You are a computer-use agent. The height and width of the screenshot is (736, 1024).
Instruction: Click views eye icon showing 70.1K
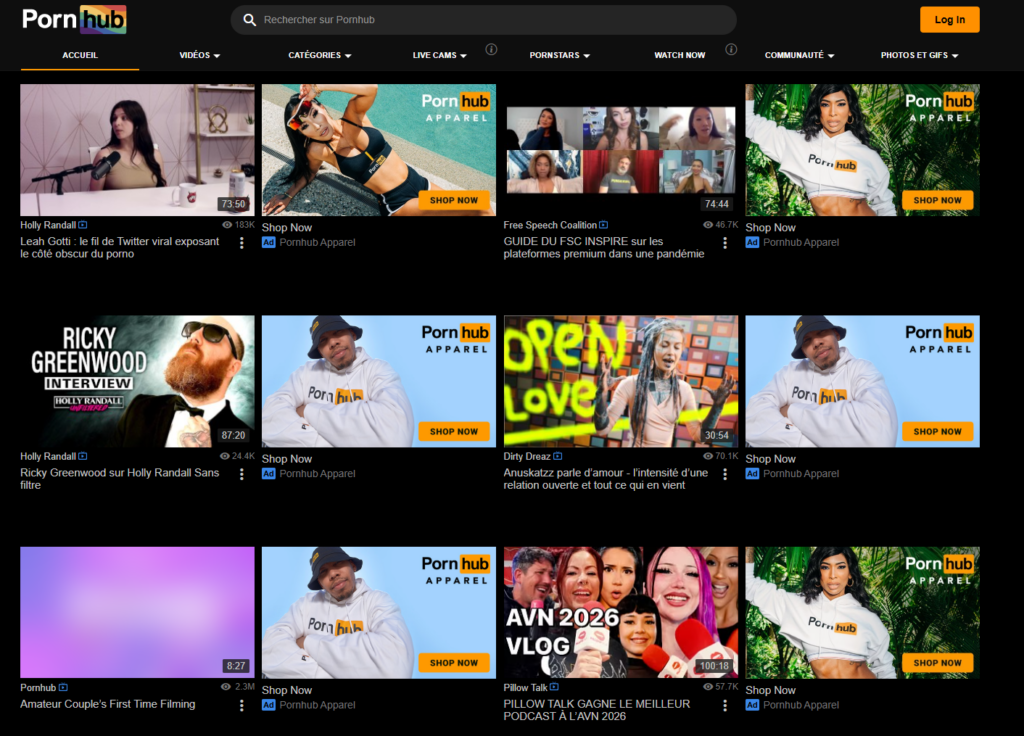click(708, 456)
